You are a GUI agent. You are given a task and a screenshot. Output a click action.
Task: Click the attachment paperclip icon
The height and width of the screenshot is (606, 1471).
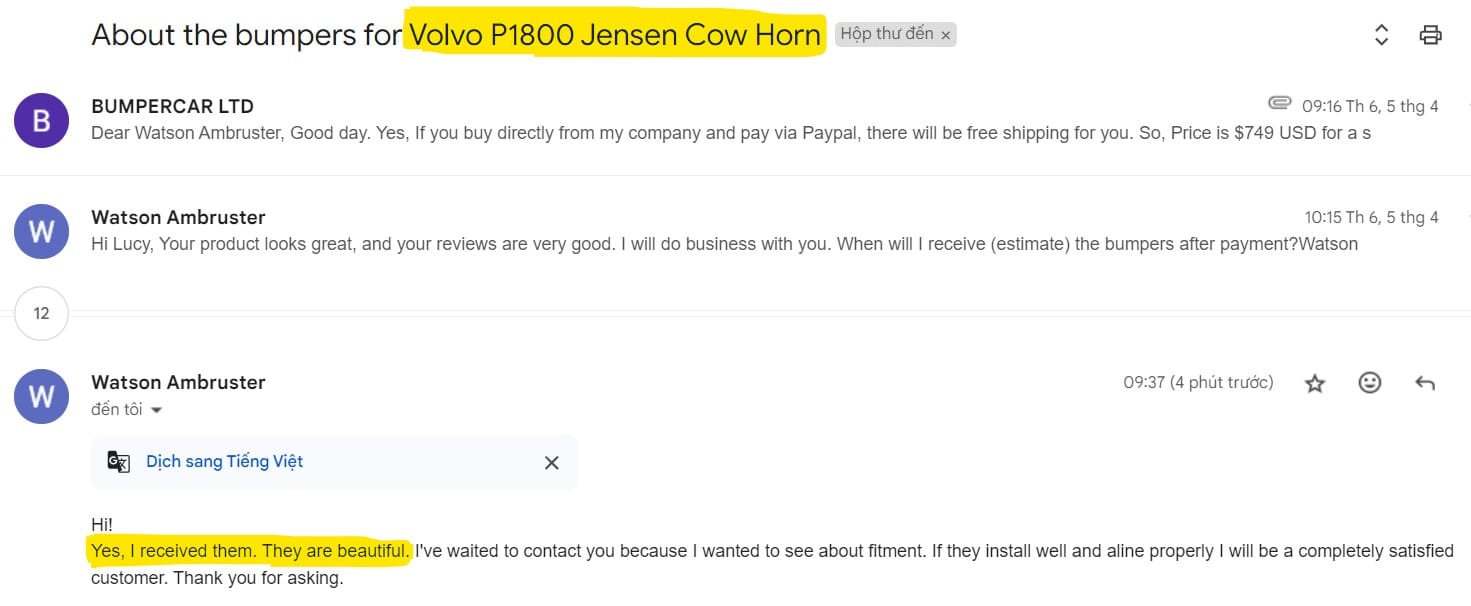click(x=1279, y=103)
